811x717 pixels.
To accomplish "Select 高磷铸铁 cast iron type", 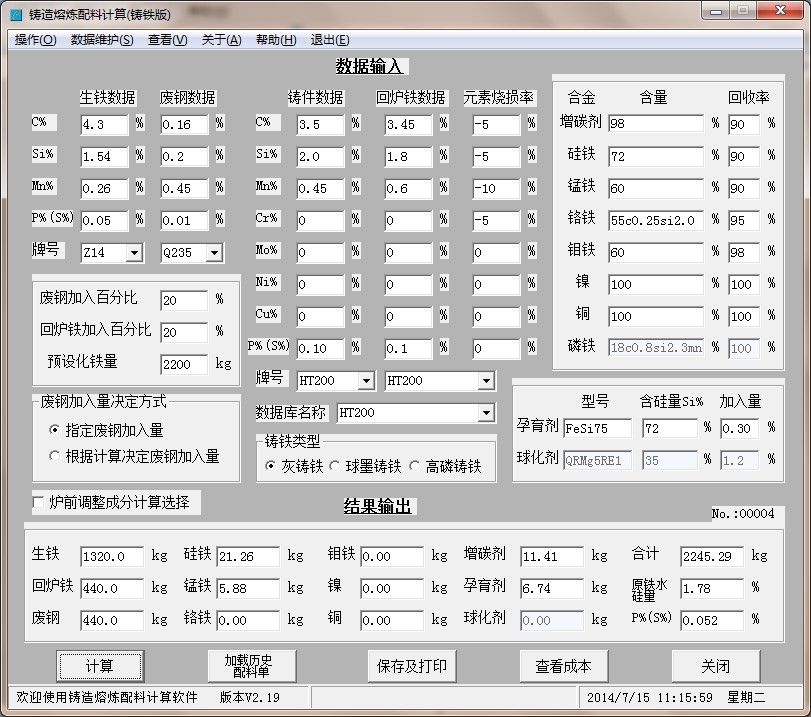I will pyautogui.click(x=416, y=466).
